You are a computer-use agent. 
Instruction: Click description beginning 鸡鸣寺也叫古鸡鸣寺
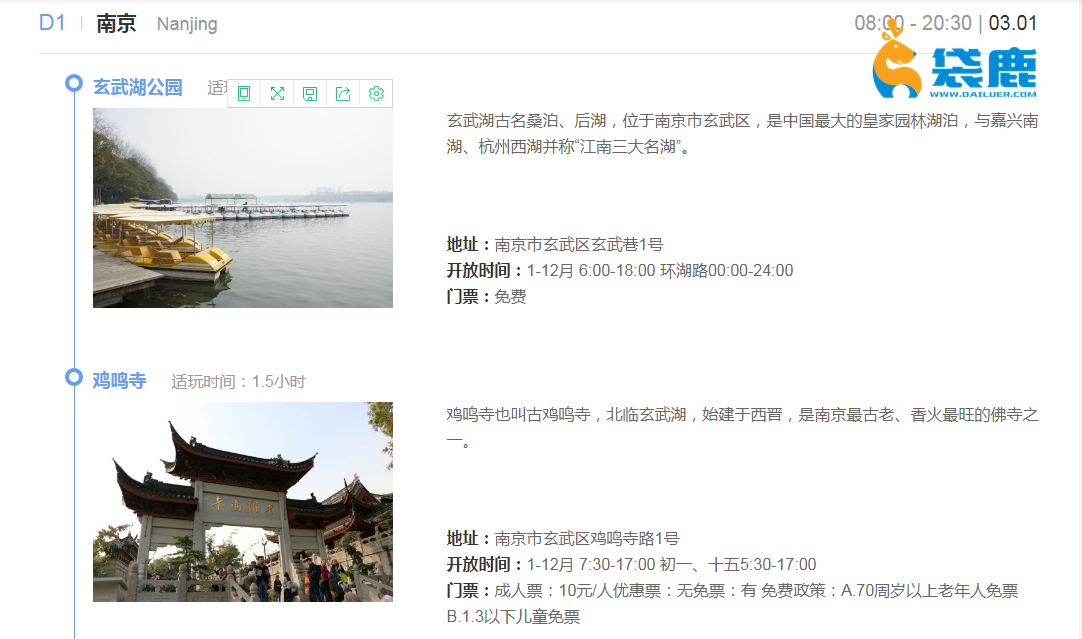coord(742,428)
